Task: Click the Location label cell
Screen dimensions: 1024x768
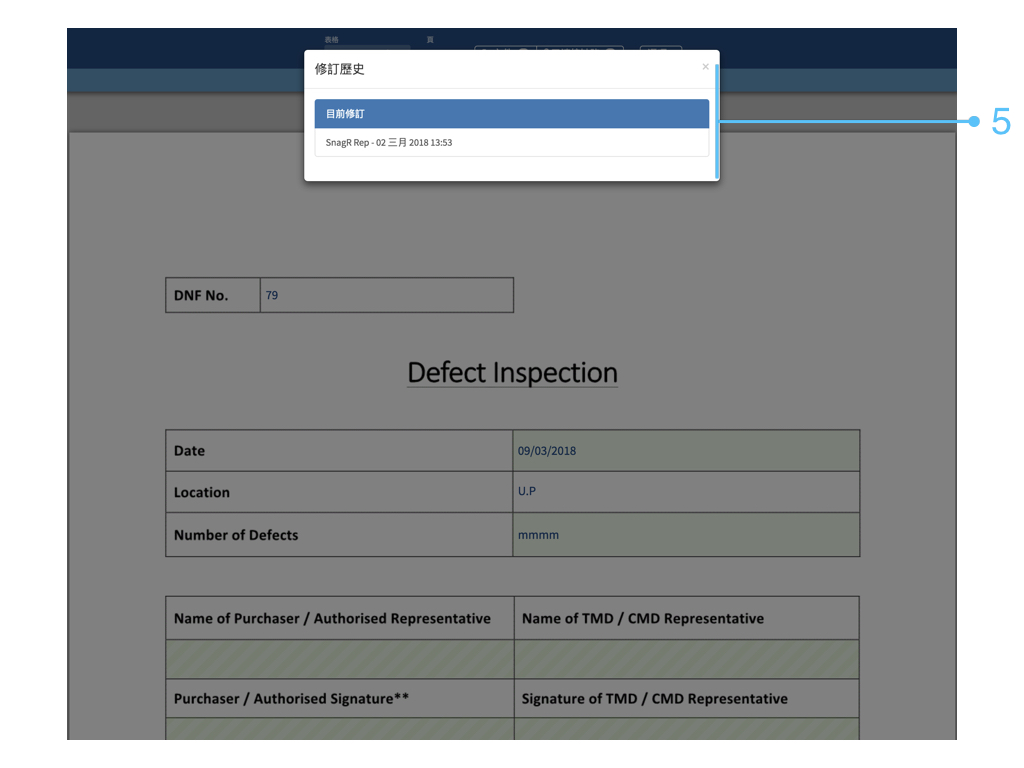Action: click(340, 492)
